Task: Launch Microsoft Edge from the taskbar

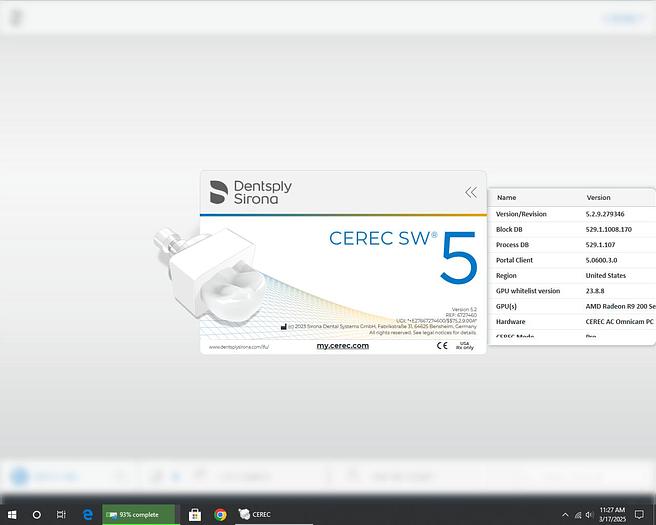Action: coord(87,515)
